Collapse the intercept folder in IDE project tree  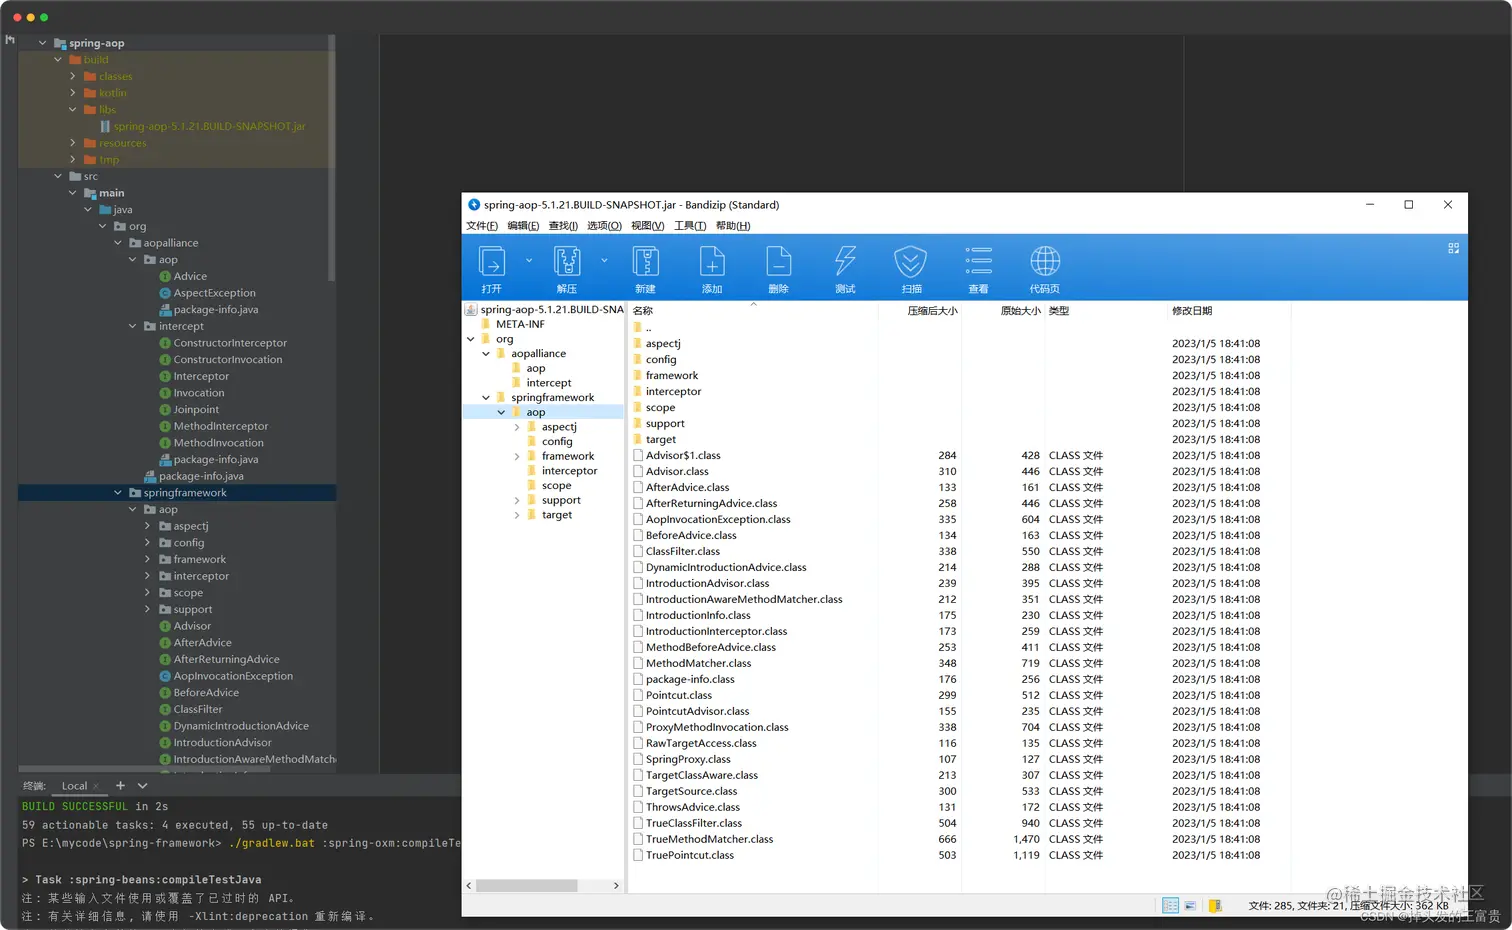tap(132, 326)
